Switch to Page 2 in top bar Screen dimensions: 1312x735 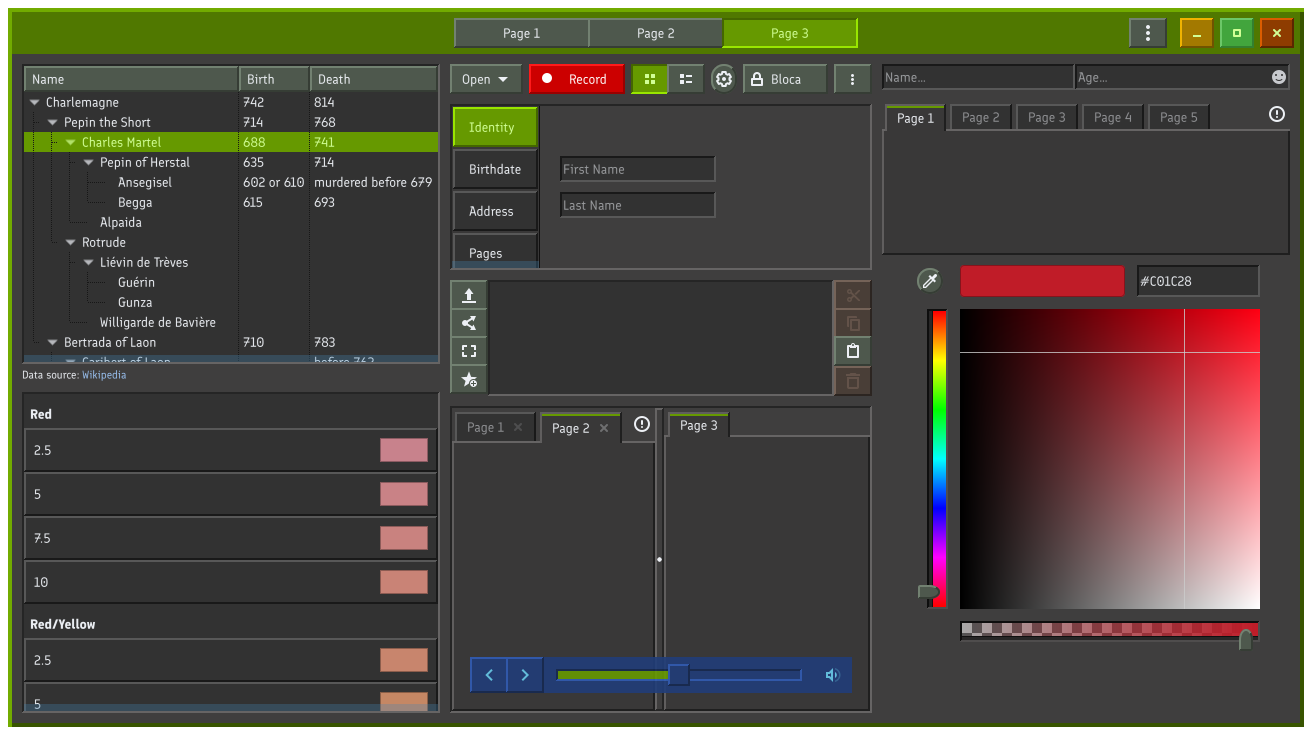(x=655, y=33)
